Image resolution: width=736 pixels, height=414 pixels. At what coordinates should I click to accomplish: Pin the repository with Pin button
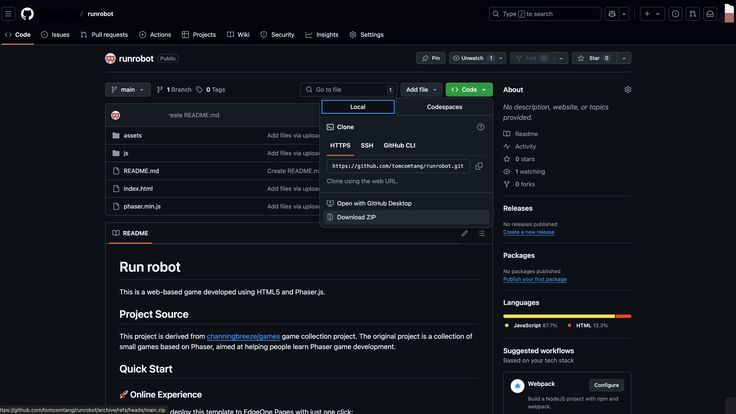point(430,58)
